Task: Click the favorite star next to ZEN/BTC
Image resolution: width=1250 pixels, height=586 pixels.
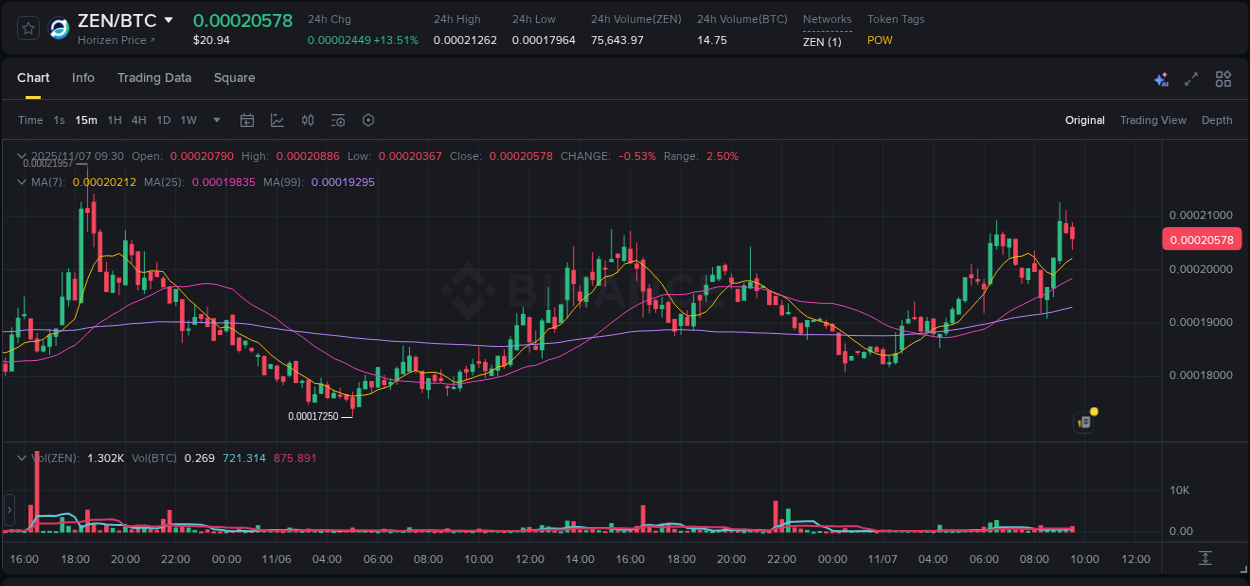Action: click(28, 27)
